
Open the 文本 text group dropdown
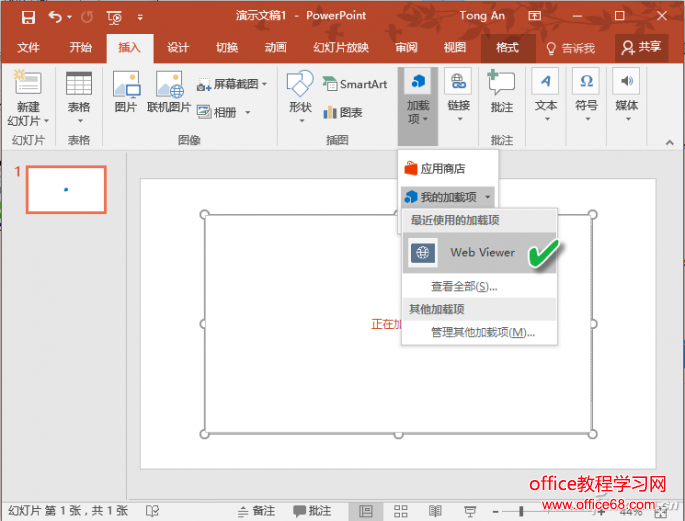(546, 96)
